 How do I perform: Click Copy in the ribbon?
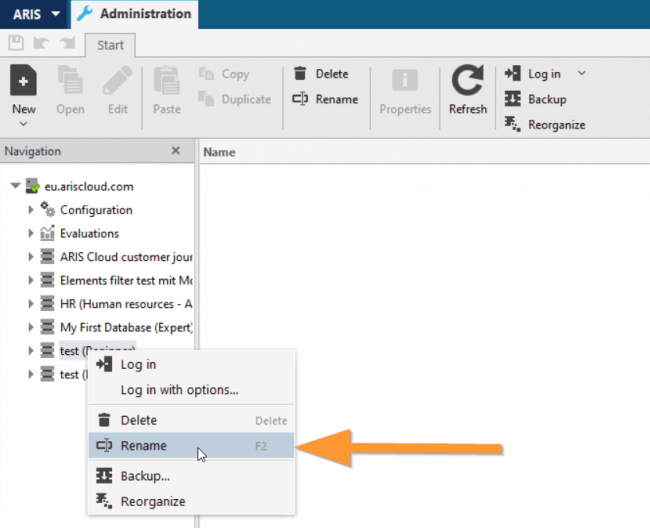224,74
